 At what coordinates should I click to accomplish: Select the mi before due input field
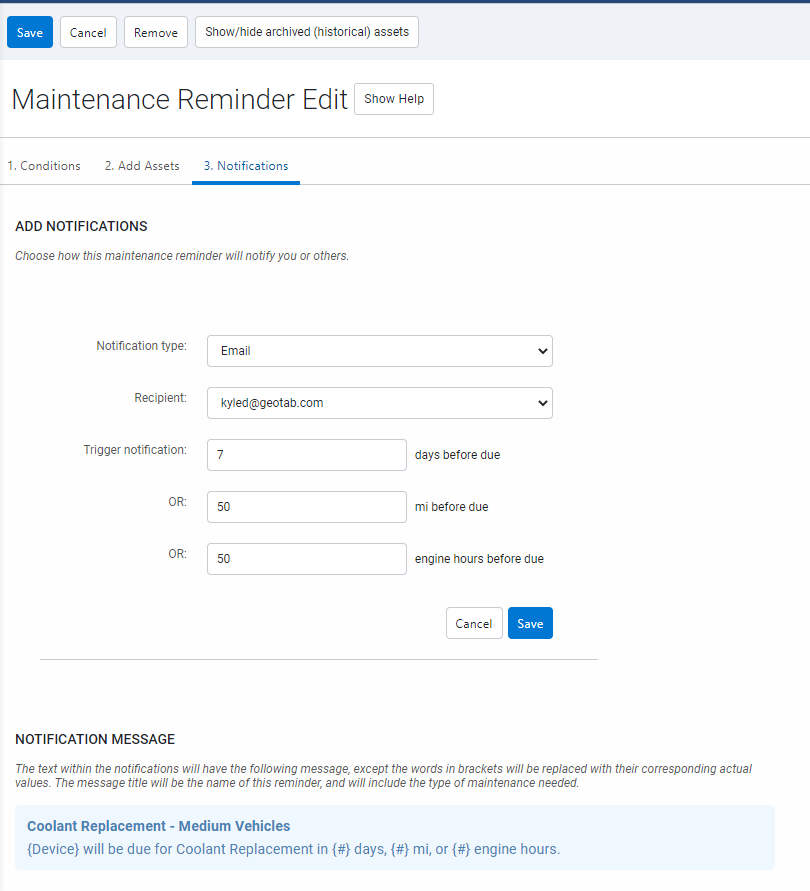(x=306, y=507)
